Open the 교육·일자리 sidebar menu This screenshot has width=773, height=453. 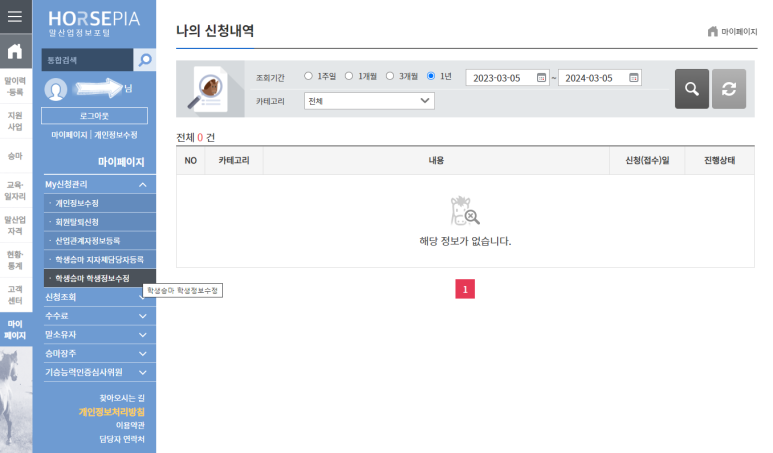click(15, 191)
